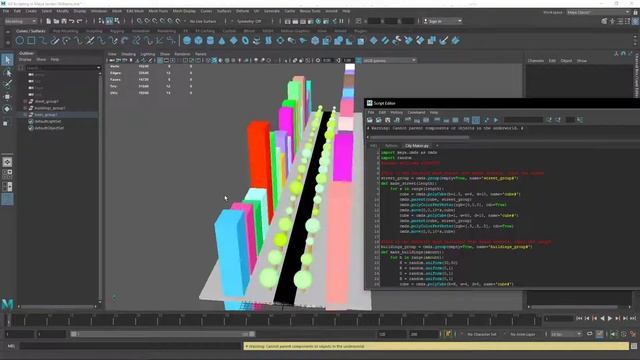Open the Mesh Tools menu
Image resolution: width=640 pixels, height=360 pixels.
tap(158, 11)
